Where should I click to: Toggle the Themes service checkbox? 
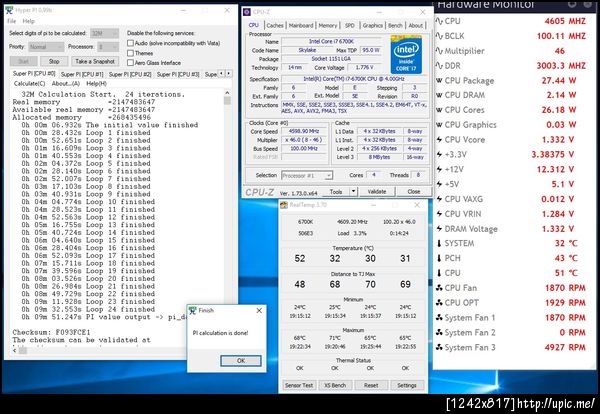[130, 53]
